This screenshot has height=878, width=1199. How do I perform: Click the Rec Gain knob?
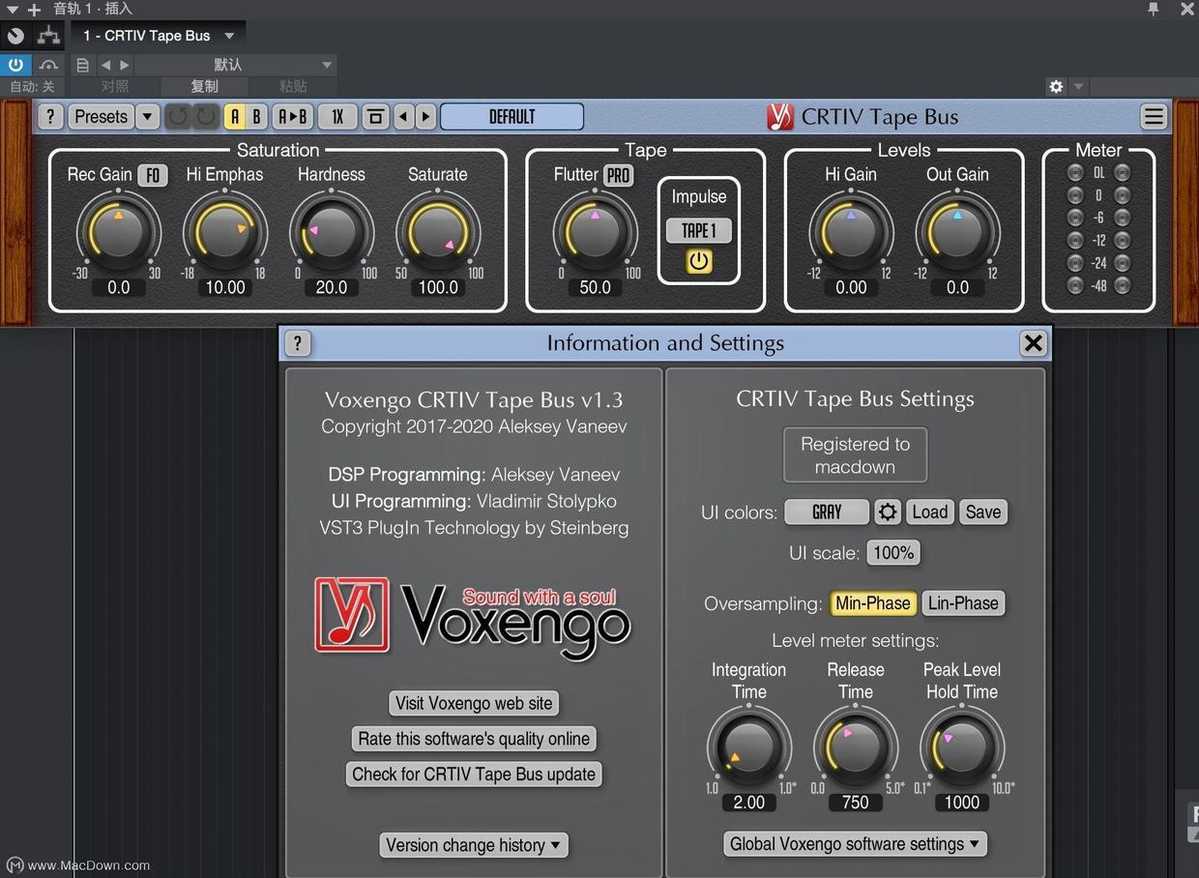pos(119,230)
